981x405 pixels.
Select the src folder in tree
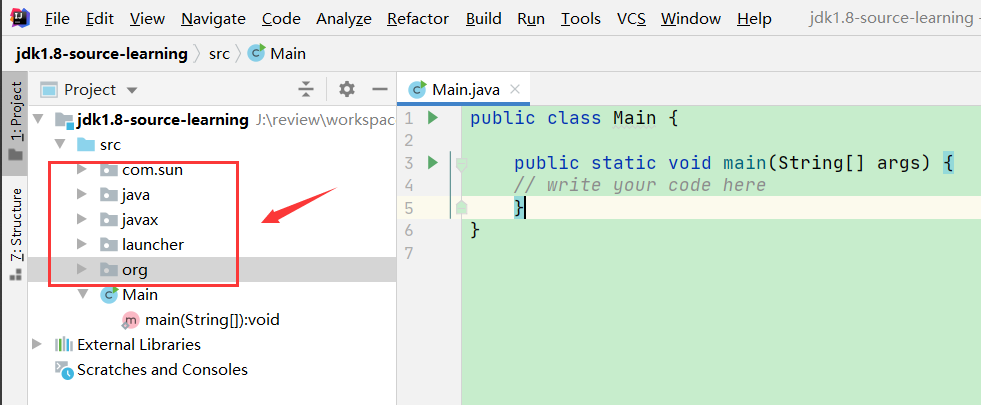(110, 145)
